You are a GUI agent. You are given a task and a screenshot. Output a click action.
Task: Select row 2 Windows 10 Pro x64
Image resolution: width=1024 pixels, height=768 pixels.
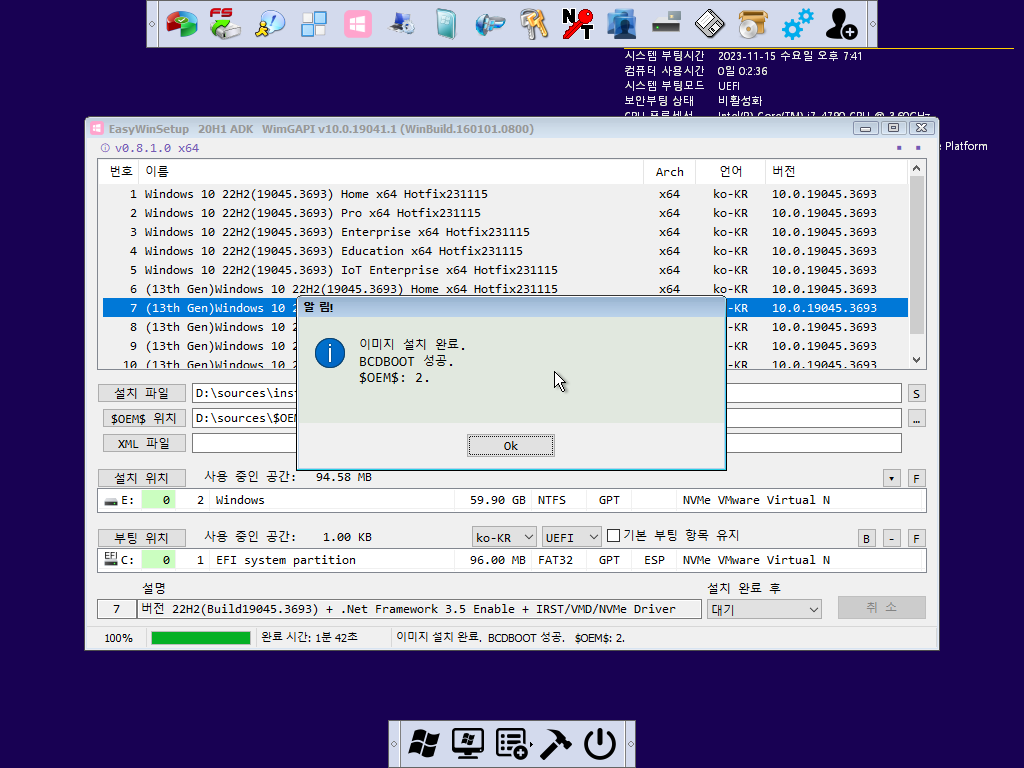pyautogui.click(x=505, y=213)
